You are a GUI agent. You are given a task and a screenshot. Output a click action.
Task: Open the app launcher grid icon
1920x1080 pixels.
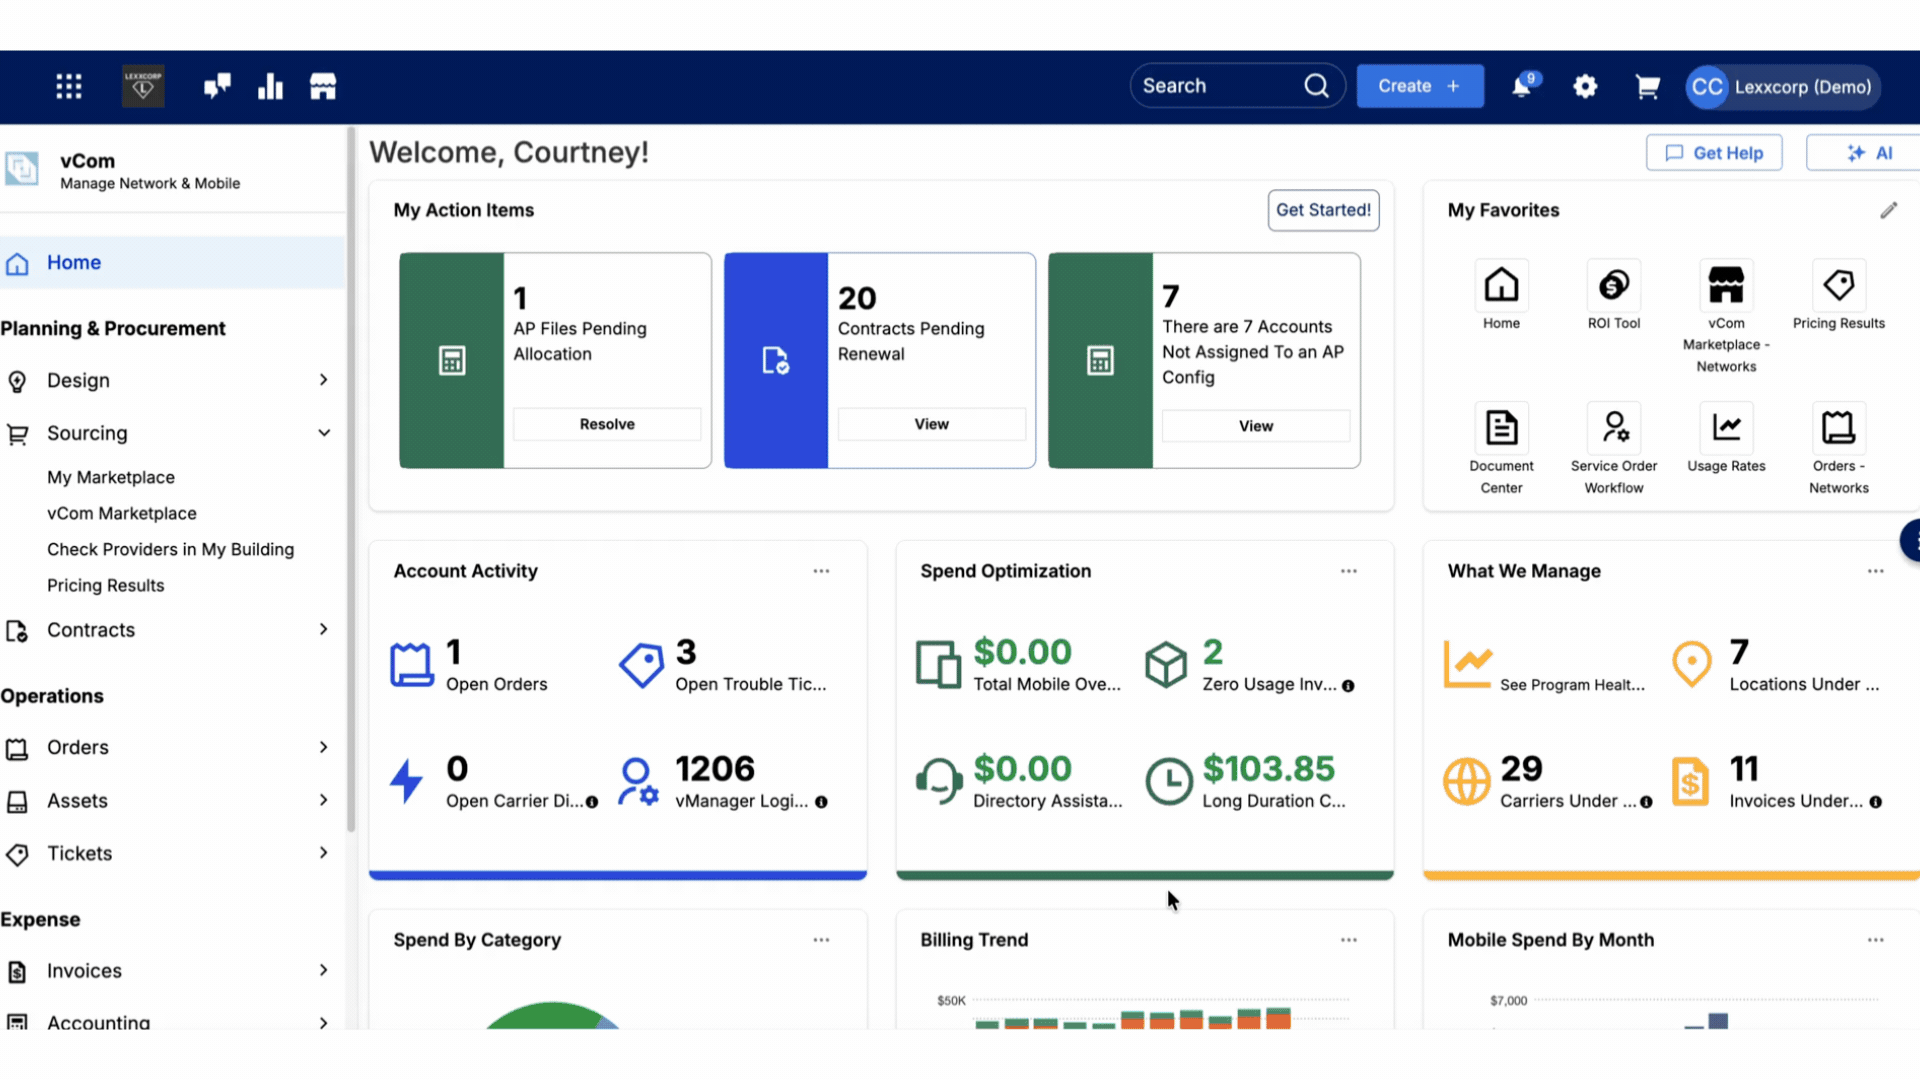[x=69, y=86]
